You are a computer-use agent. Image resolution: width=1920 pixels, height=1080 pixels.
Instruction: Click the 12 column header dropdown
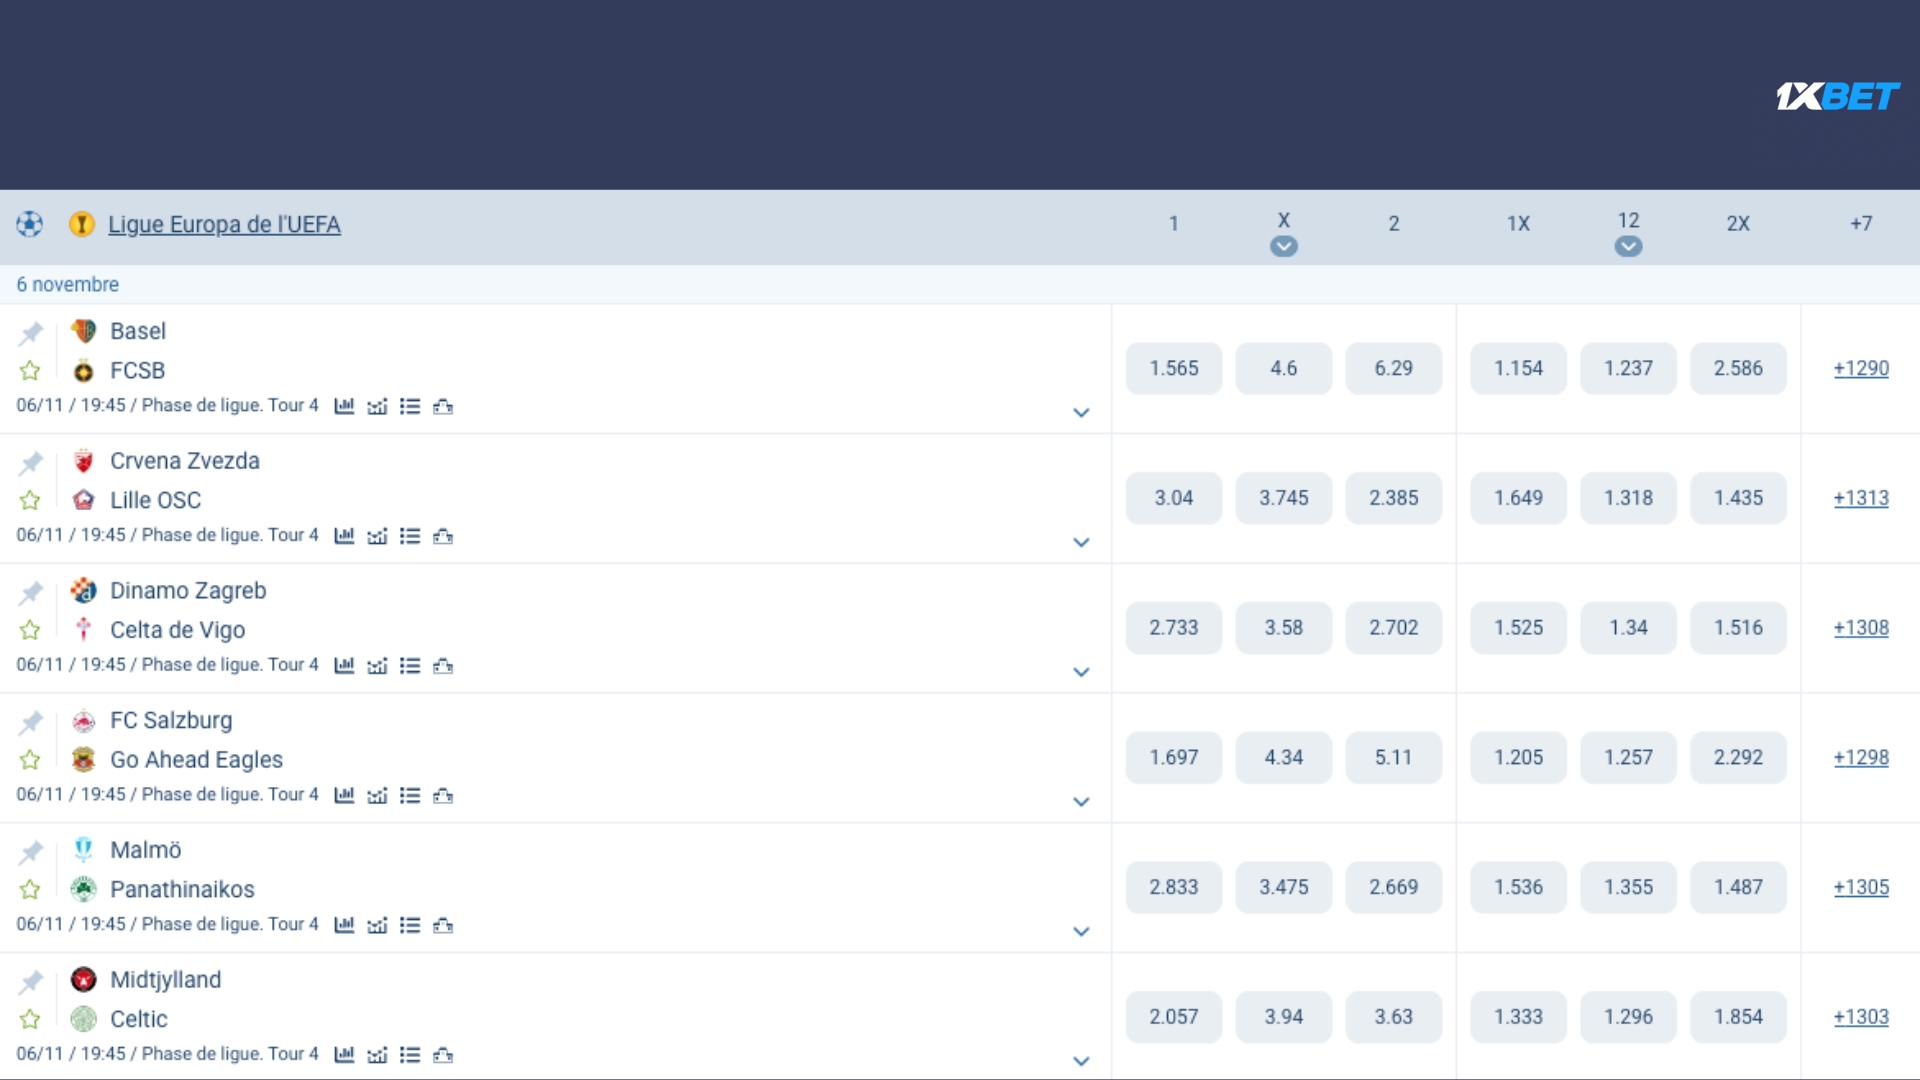coord(1628,246)
